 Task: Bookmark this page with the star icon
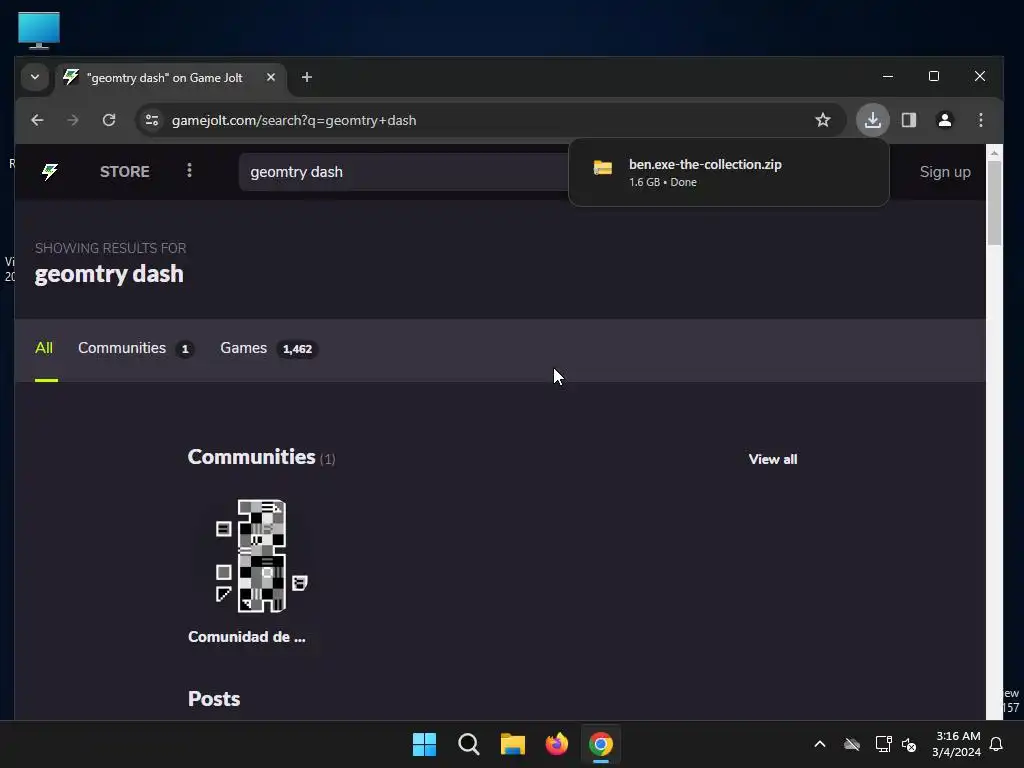823,120
